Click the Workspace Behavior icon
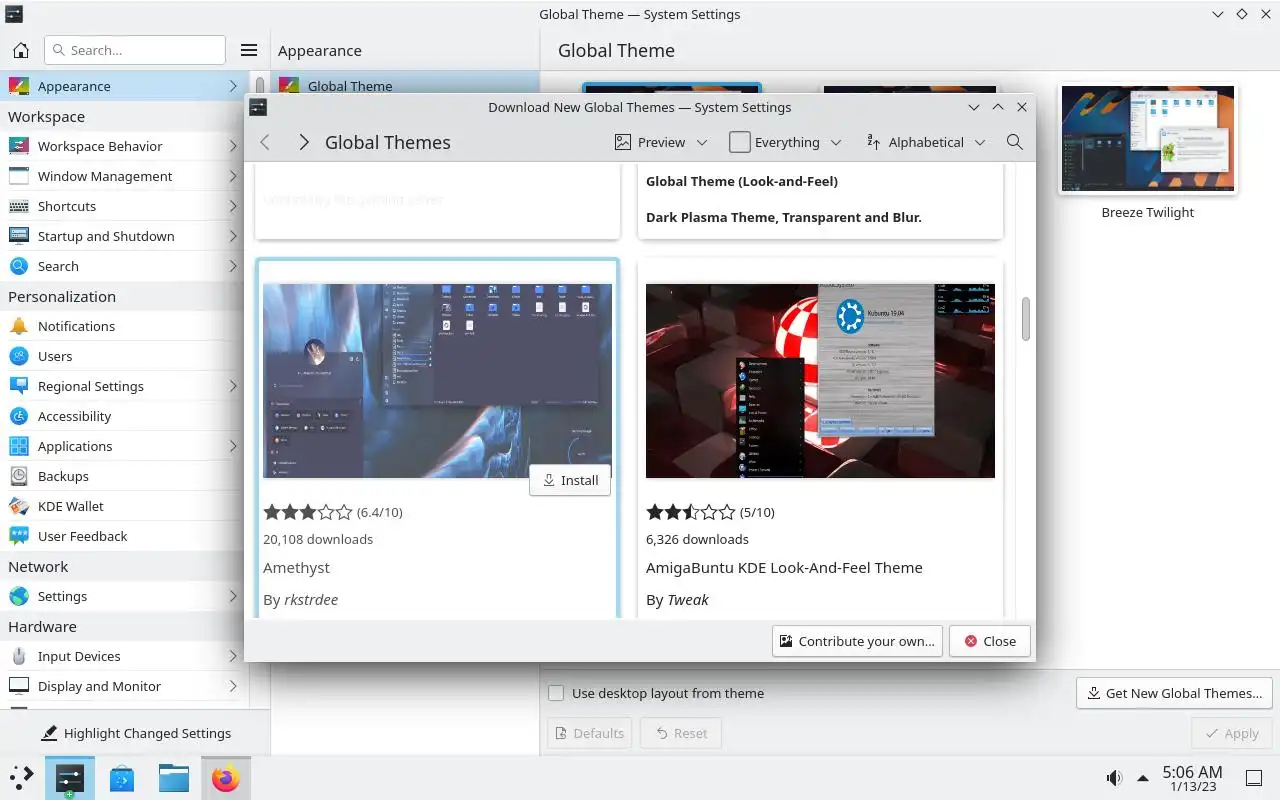1280x800 pixels. [19, 146]
